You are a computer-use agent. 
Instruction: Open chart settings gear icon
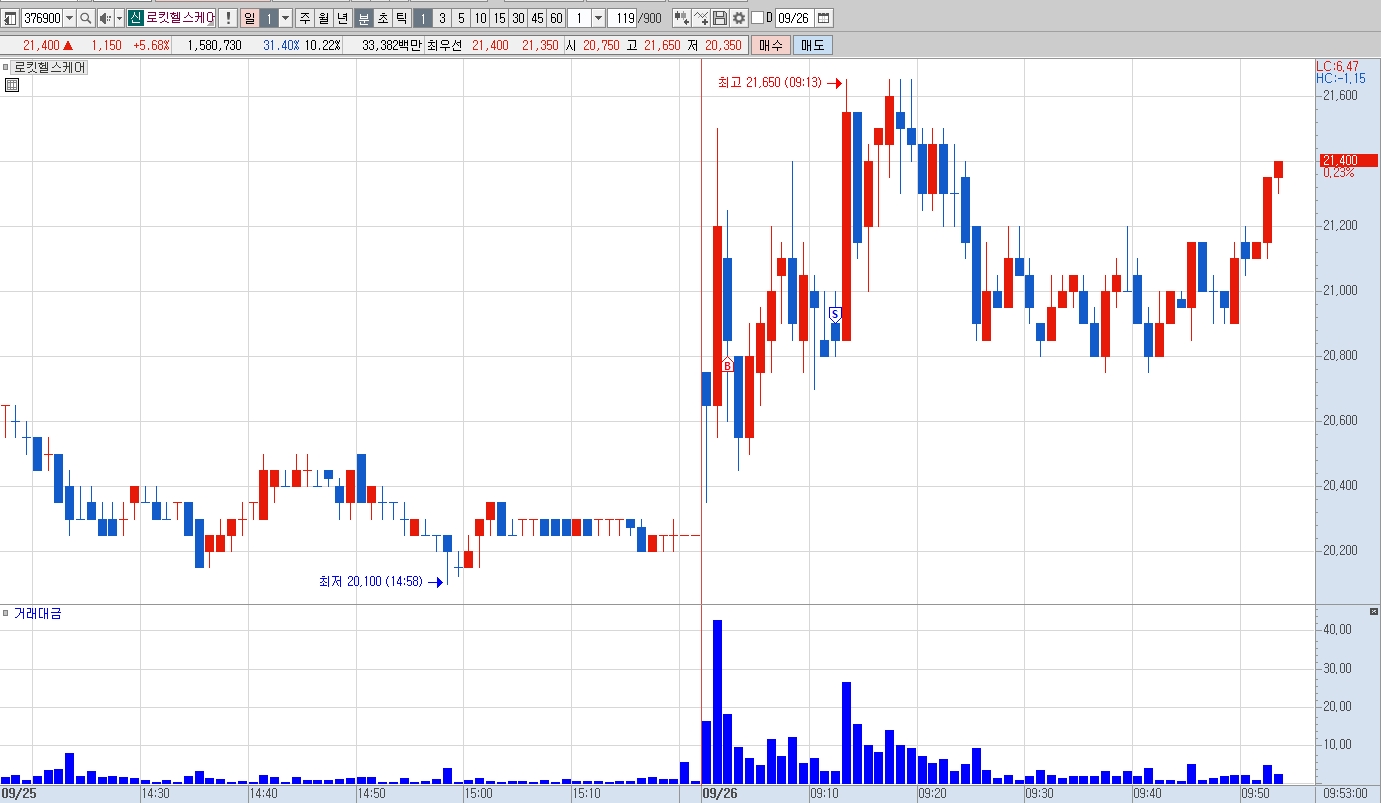pos(739,18)
